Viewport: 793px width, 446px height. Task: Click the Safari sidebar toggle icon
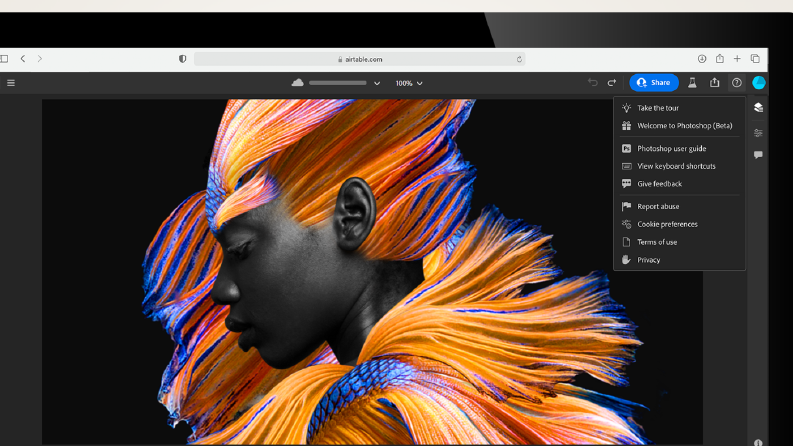4,59
